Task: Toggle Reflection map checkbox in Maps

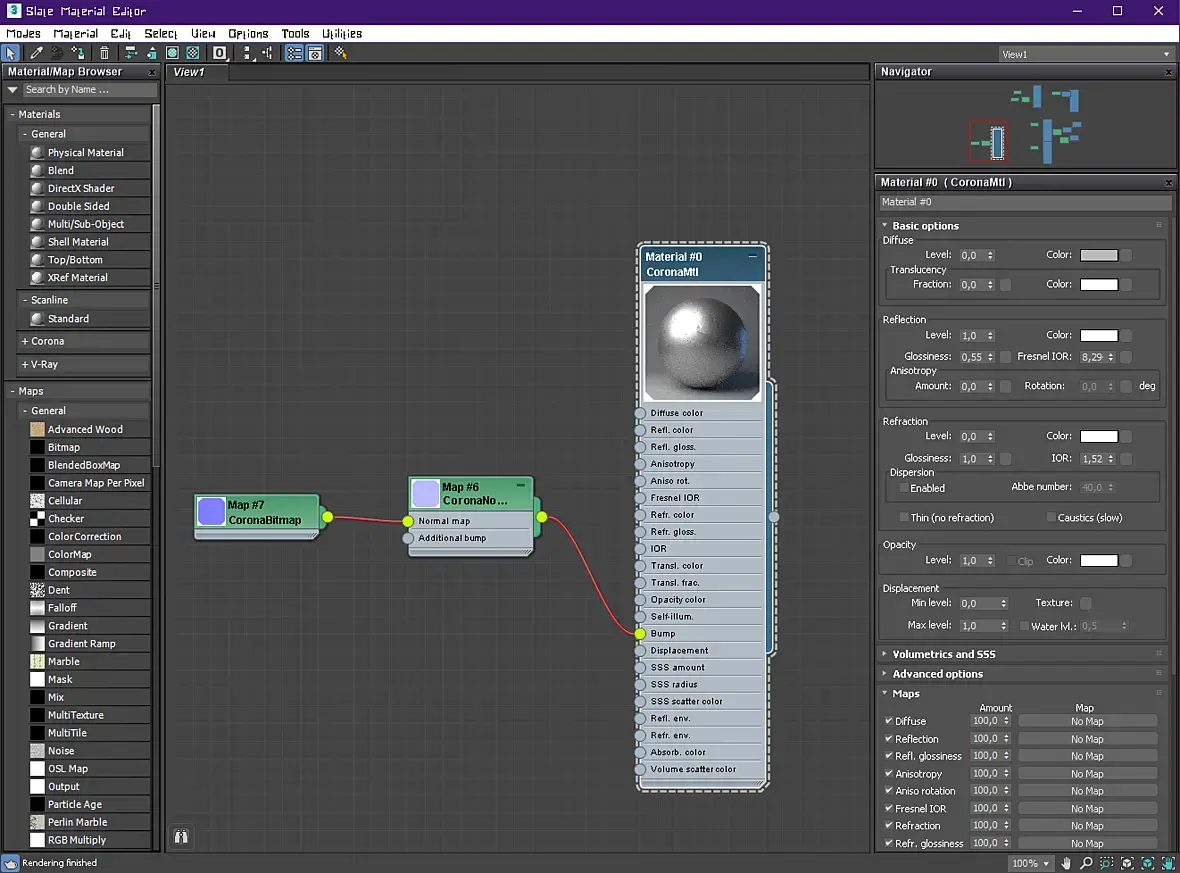Action: pyautogui.click(x=889, y=738)
